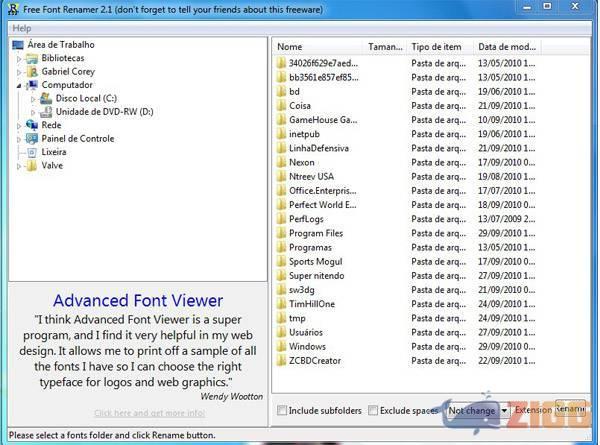Enable the Include subfolders checkbox

282,410
